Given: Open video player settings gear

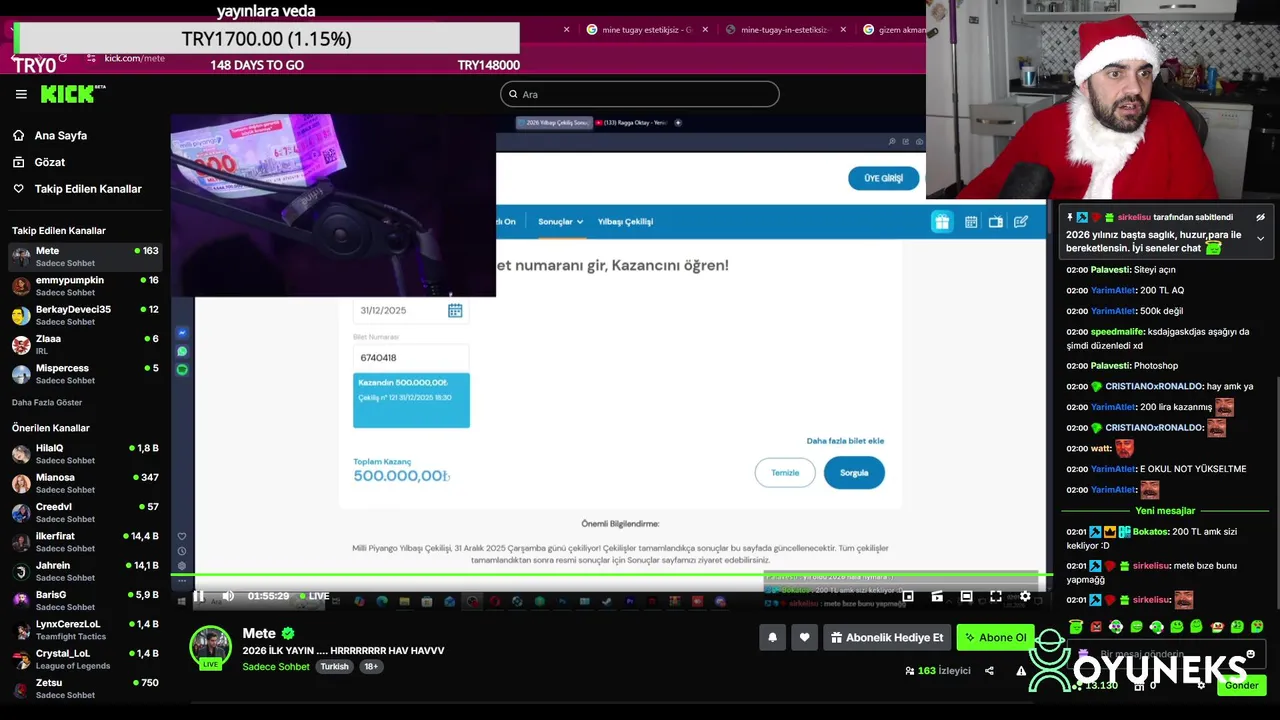Looking at the screenshot, I should click(1025, 596).
